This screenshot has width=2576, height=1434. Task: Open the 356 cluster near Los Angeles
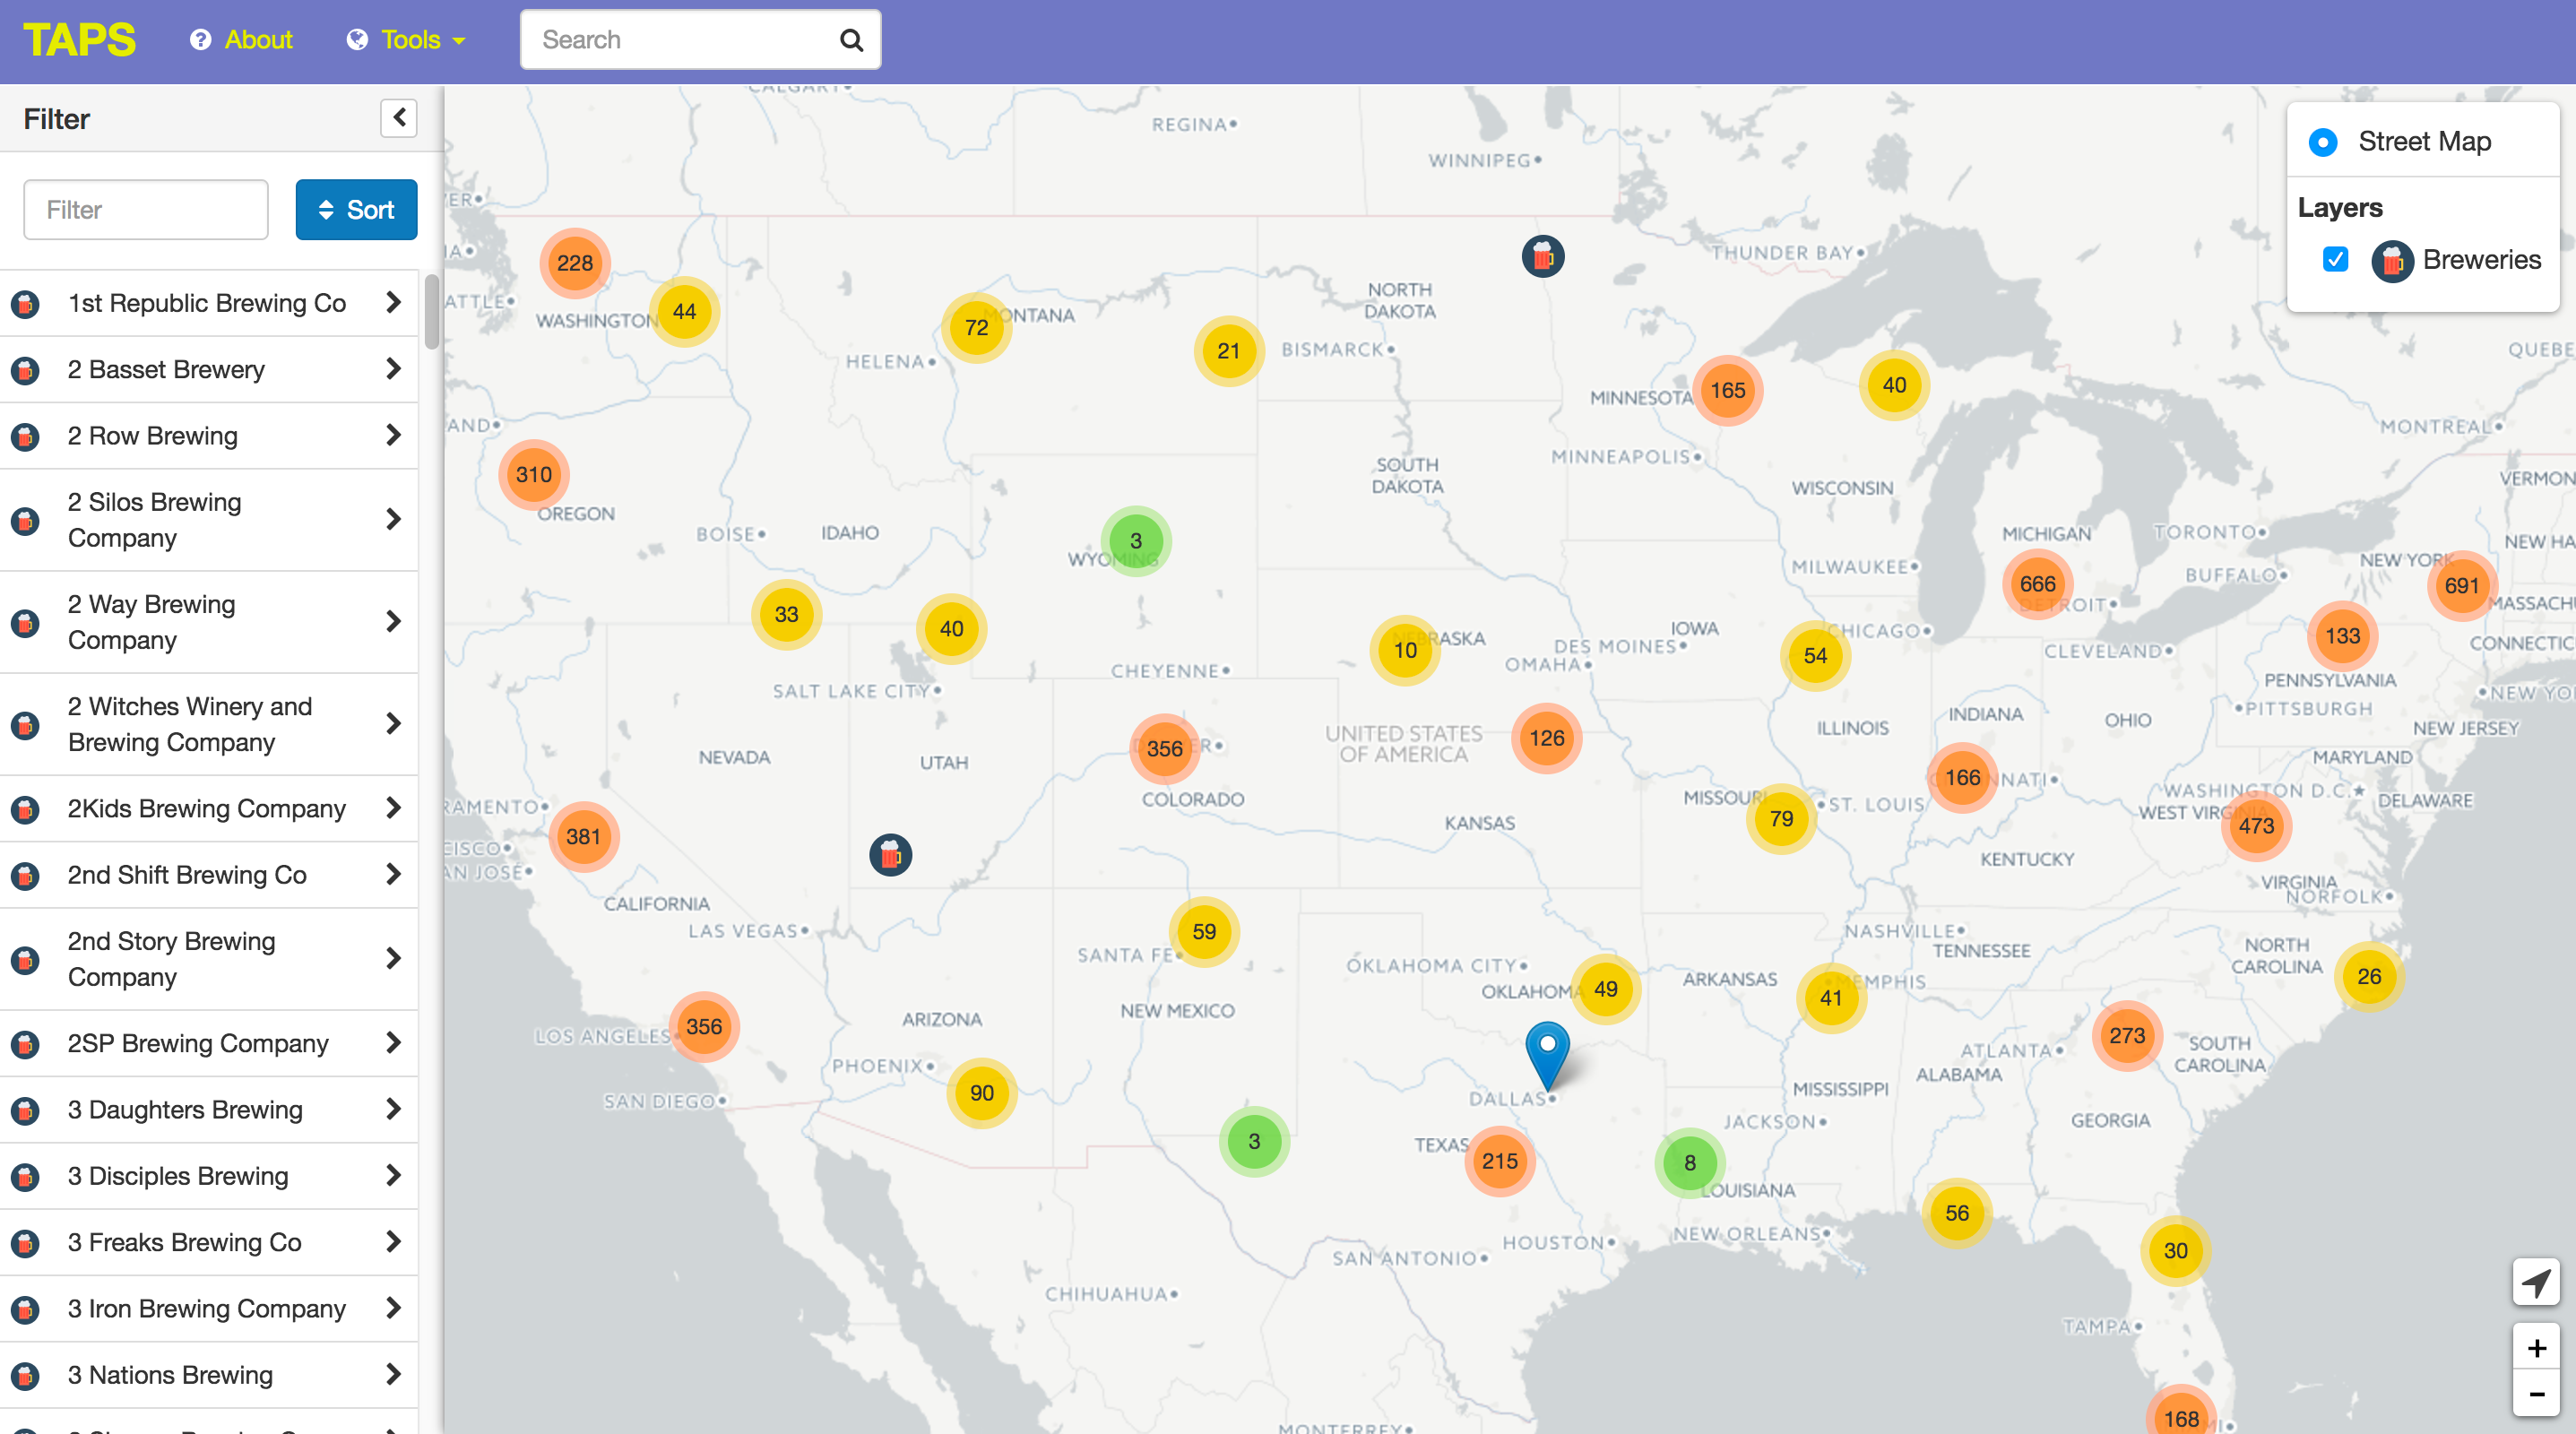click(704, 1027)
